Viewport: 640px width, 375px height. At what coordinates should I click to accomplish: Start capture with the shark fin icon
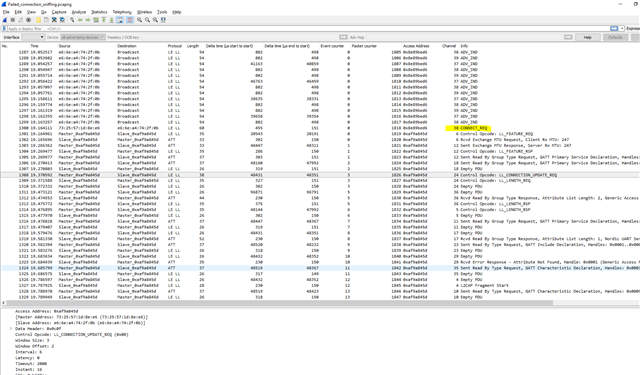tap(5, 20)
